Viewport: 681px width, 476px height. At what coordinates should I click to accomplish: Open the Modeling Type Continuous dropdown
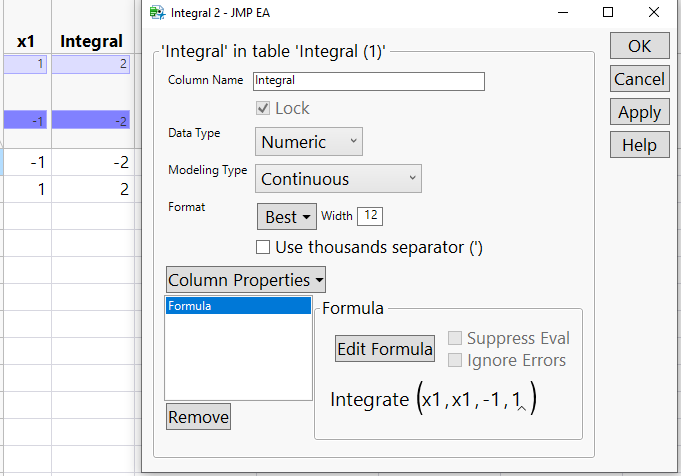(x=339, y=179)
